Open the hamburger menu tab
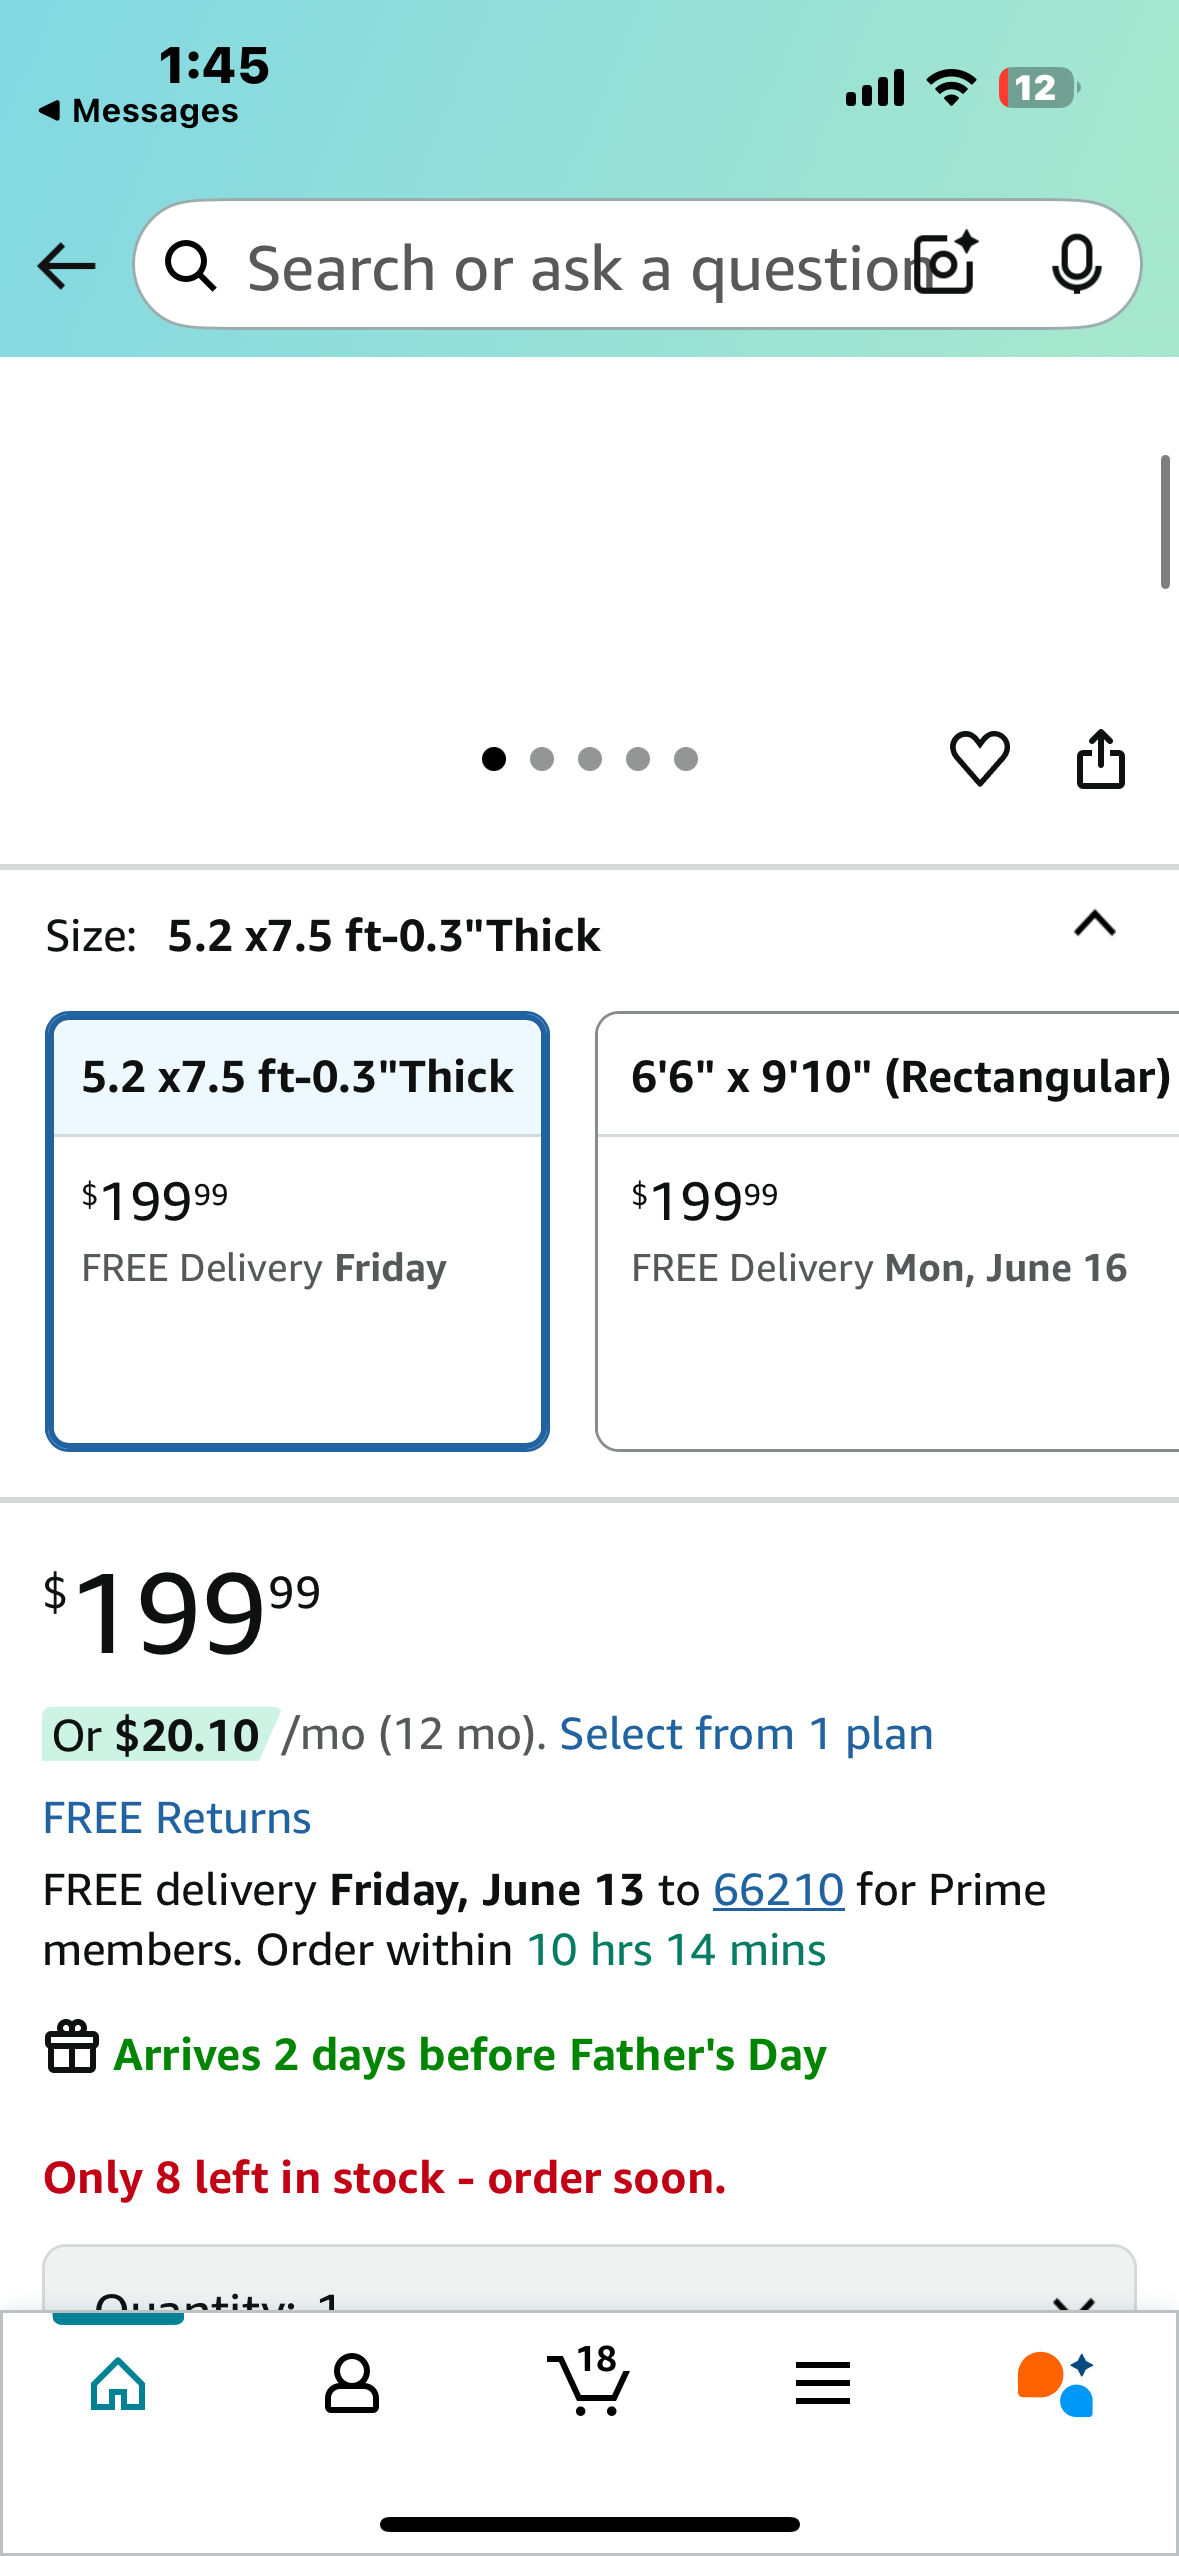The height and width of the screenshot is (2556, 1179). point(823,2383)
